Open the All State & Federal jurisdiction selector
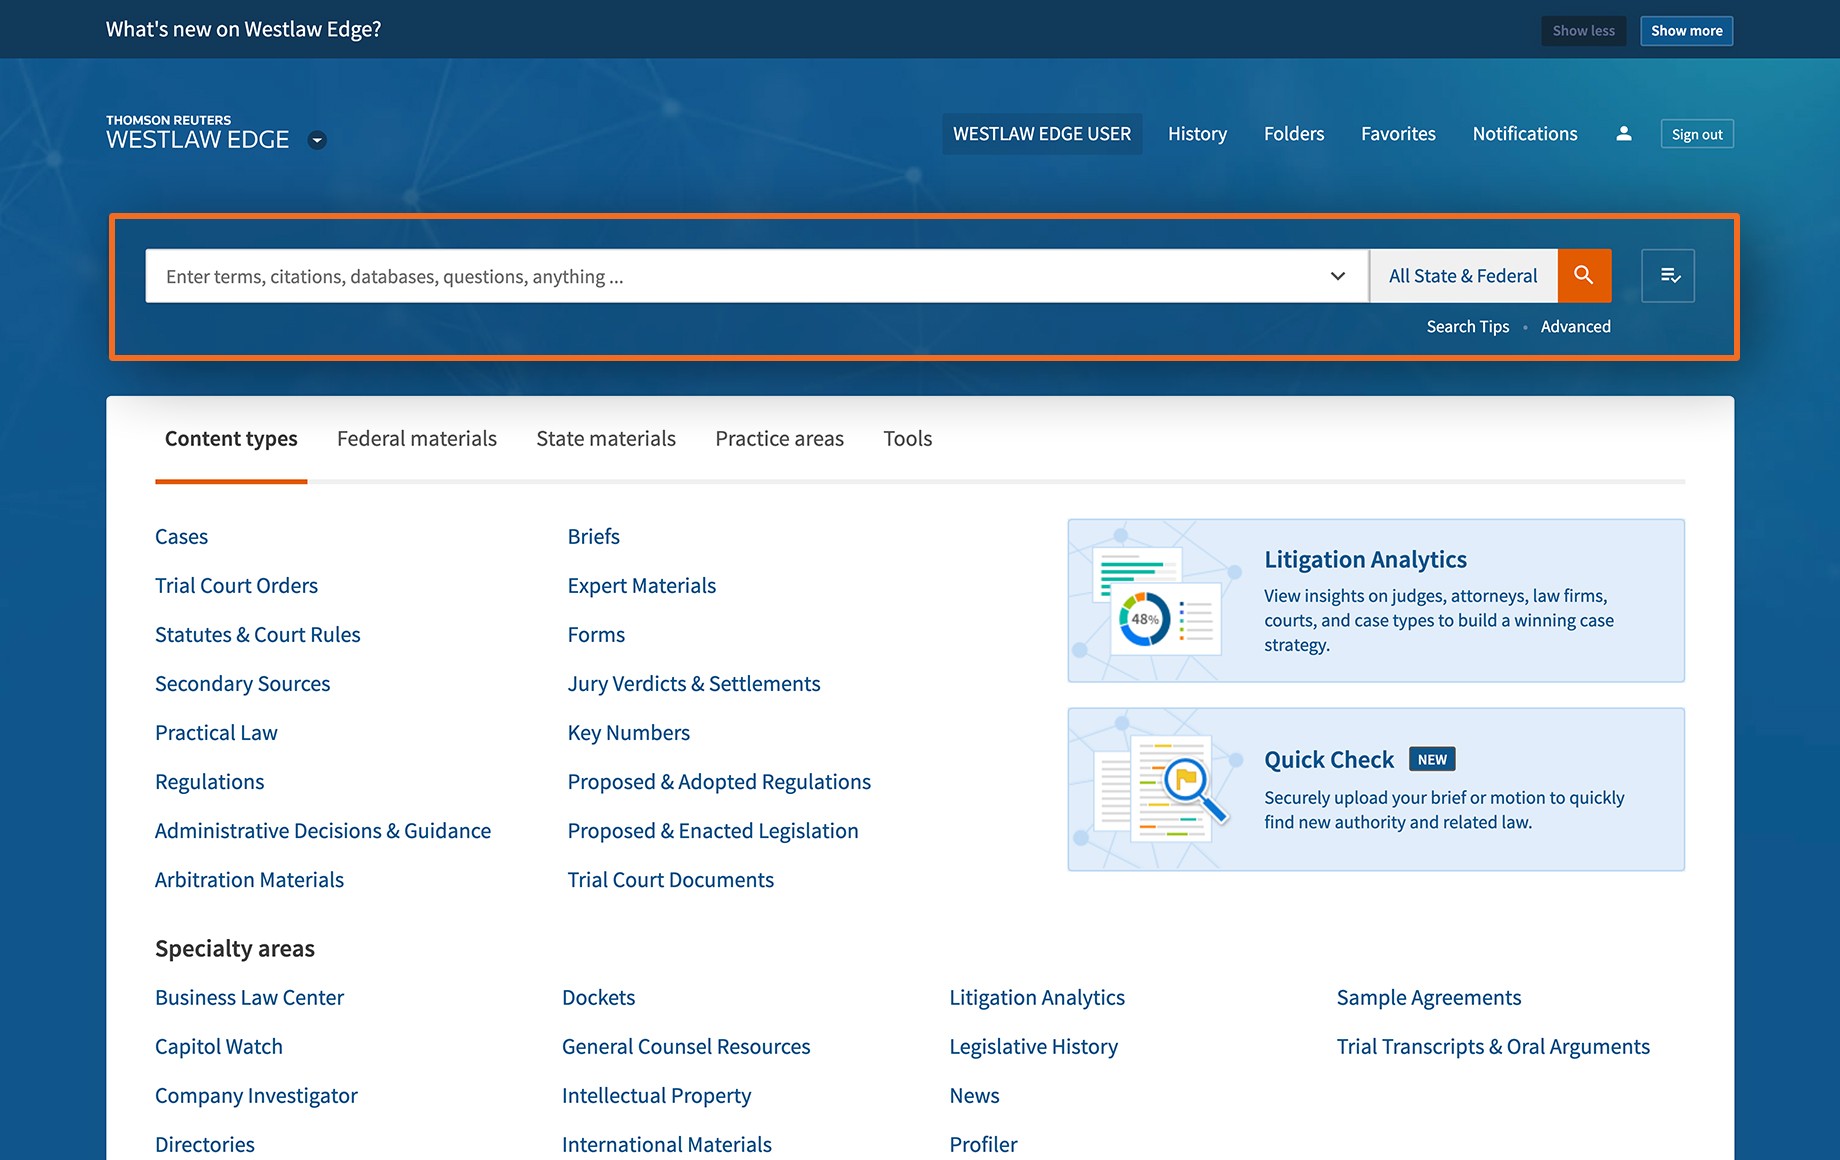Image resolution: width=1840 pixels, height=1160 pixels. (x=1463, y=276)
